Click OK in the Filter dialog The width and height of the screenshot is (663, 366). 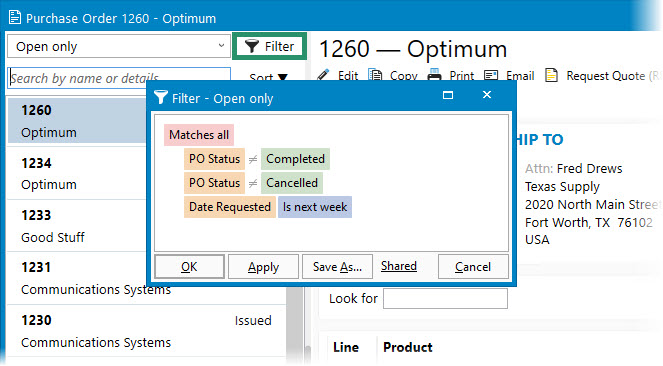(189, 267)
